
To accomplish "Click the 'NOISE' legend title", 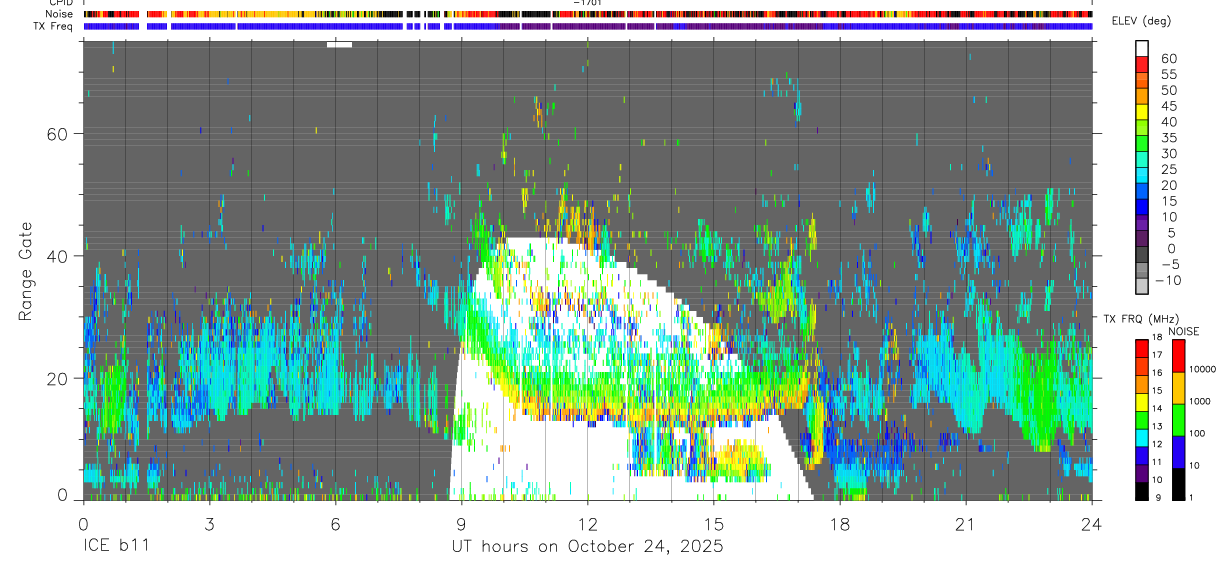I will click(1184, 331).
